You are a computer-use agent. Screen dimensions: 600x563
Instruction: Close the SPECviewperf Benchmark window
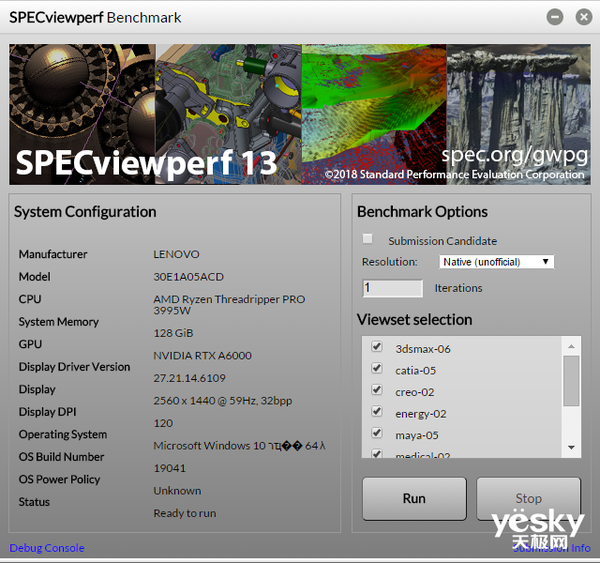(x=581, y=17)
